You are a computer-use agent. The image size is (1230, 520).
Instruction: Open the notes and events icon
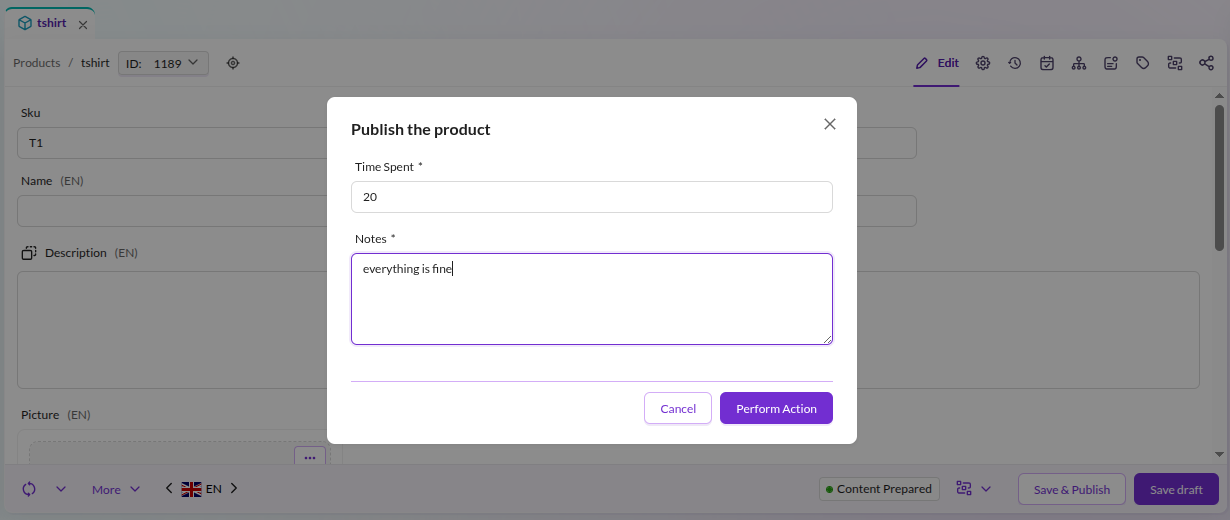tap(1111, 63)
